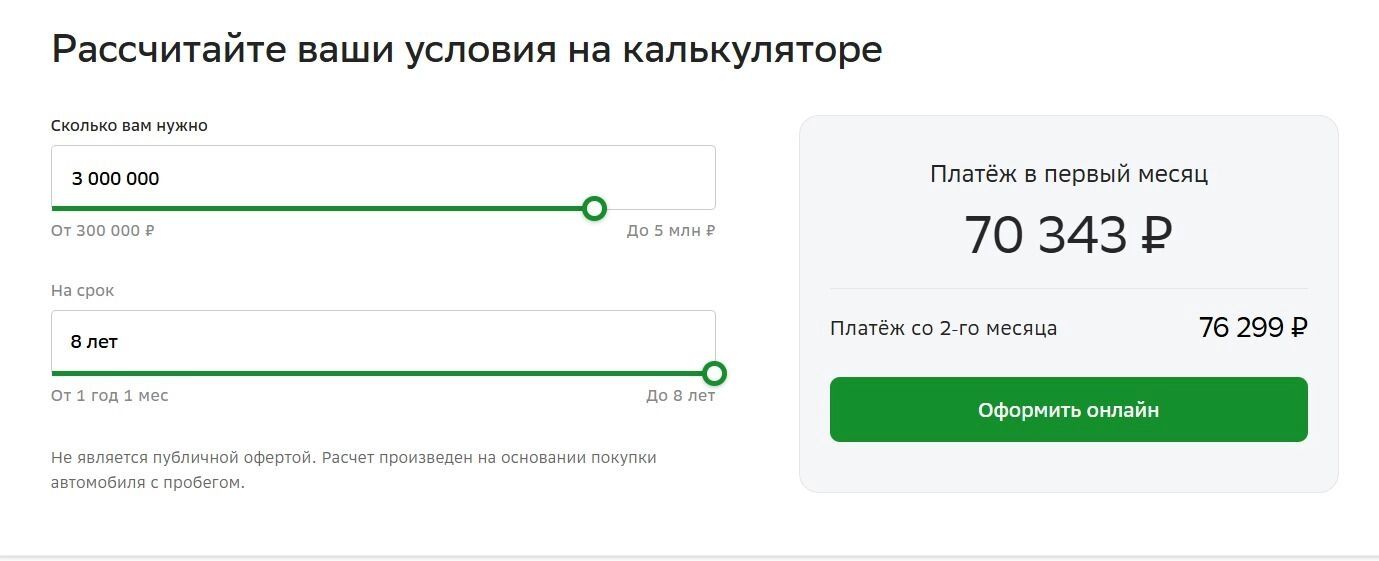
Task: Click the loan term field showing 8 лет
Action: click(383, 342)
